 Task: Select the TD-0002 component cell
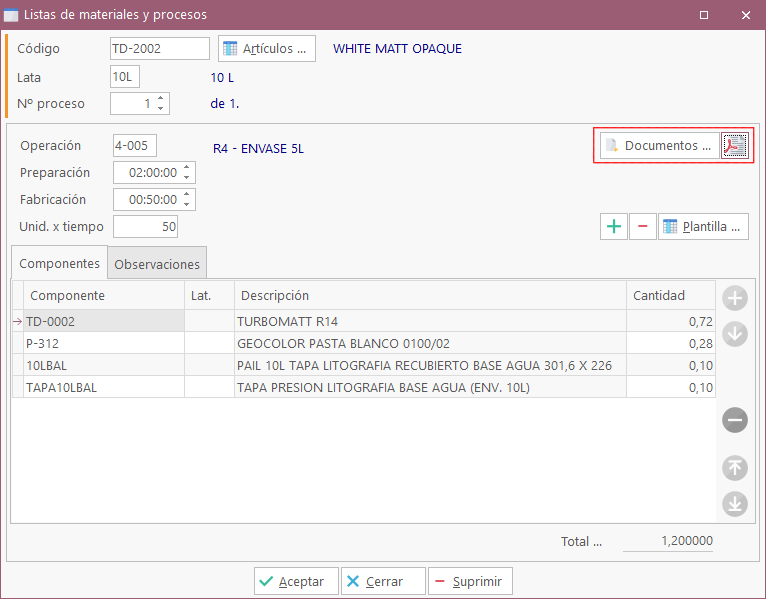[x=104, y=321]
